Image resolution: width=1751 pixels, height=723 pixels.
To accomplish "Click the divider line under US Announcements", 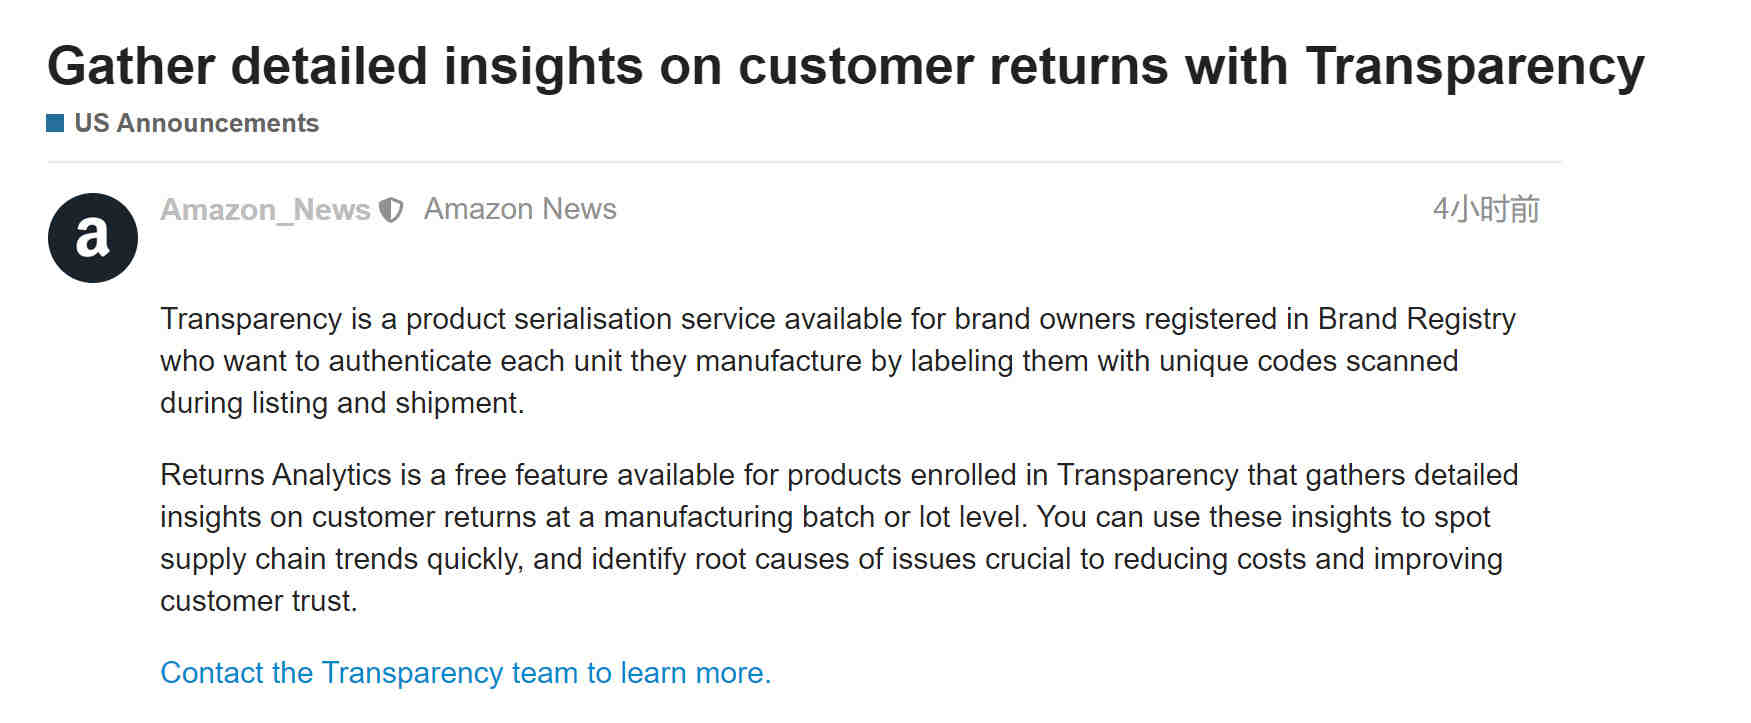I will 804,162.
